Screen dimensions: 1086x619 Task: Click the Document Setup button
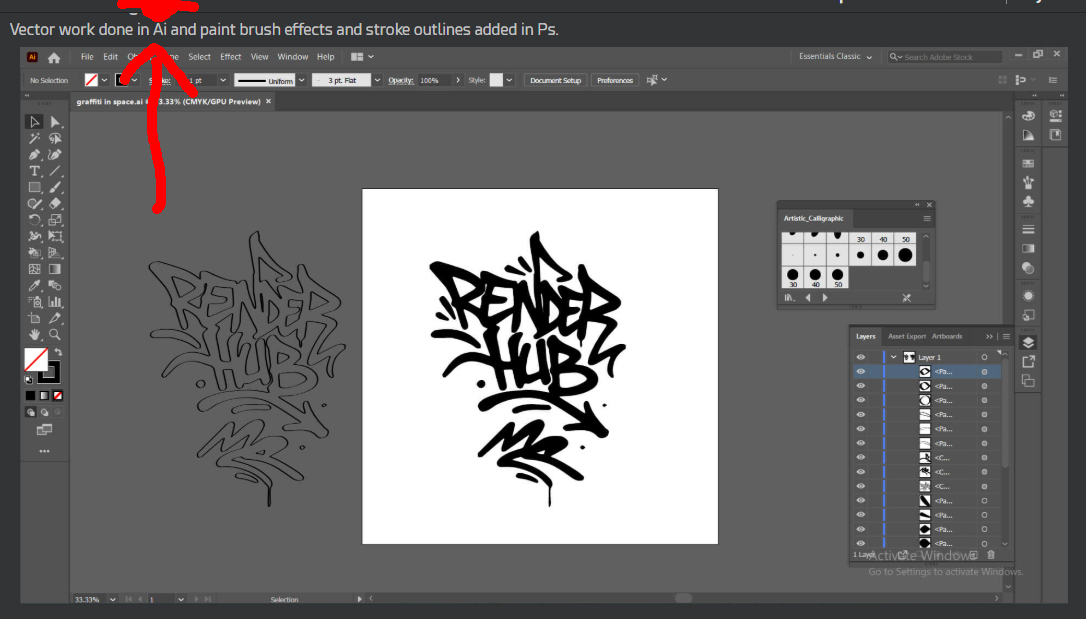click(x=555, y=80)
